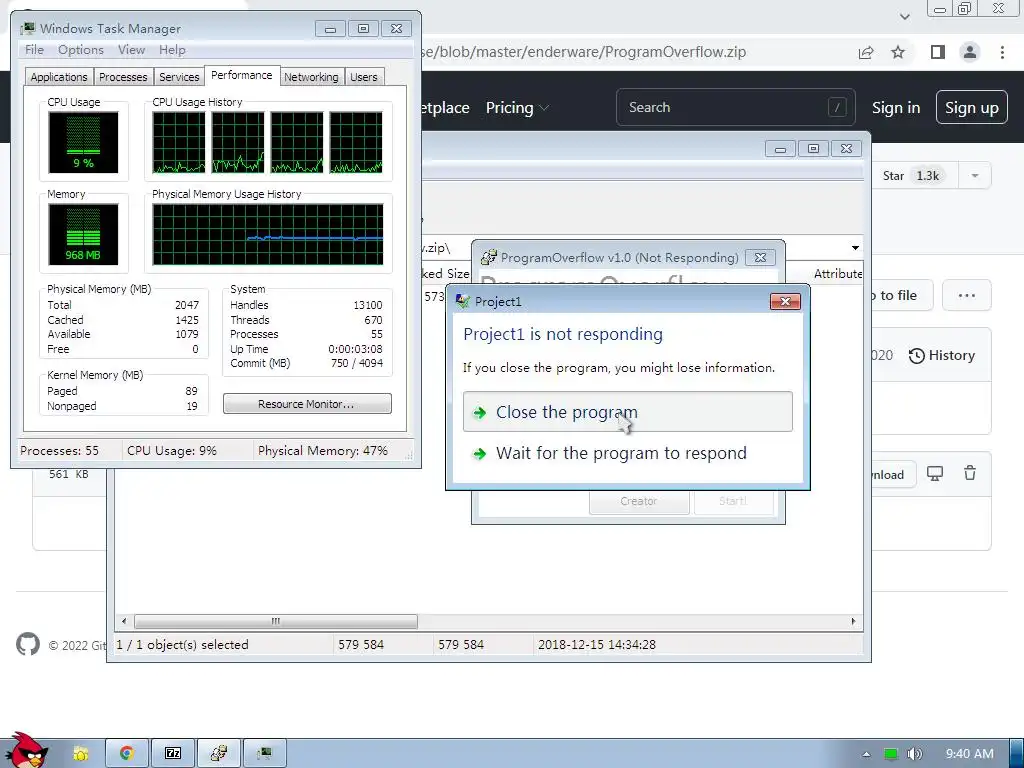Screen dimensions: 1024x768
Task: Expand the browser tab search chevron
Action: click(904, 16)
